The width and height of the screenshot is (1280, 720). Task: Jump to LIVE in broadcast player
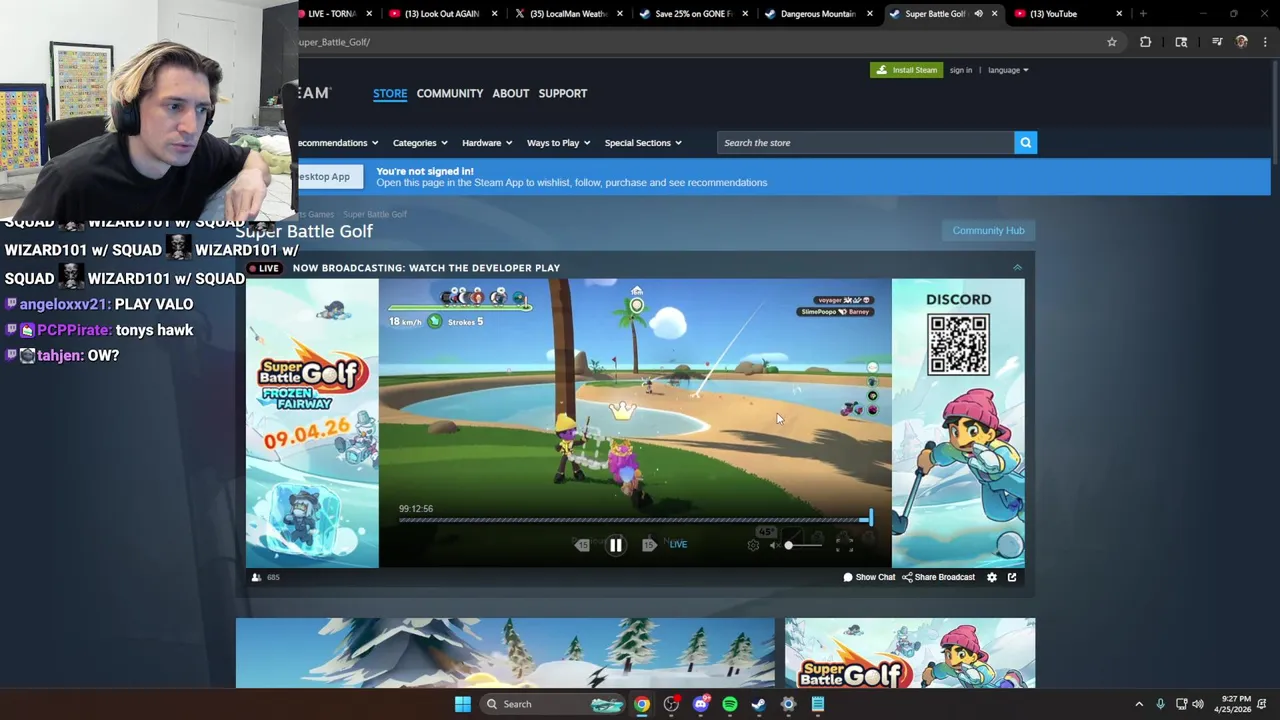click(x=678, y=544)
